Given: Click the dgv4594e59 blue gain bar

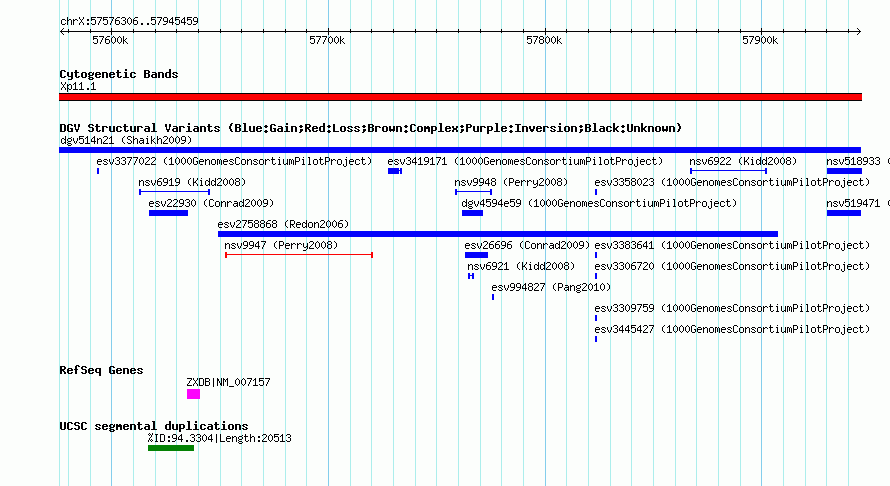Looking at the screenshot, I should pyautogui.click(x=472, y=213).
